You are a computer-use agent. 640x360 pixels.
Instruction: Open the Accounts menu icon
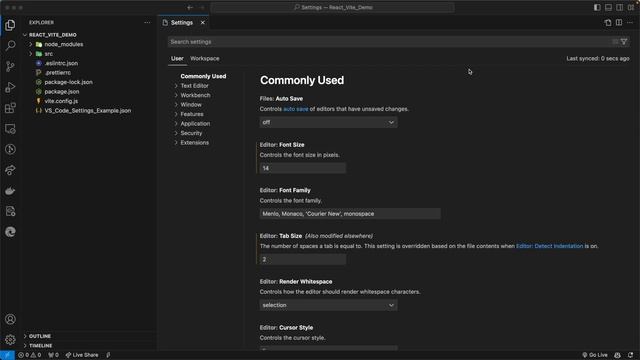click(x=10, y=319)
